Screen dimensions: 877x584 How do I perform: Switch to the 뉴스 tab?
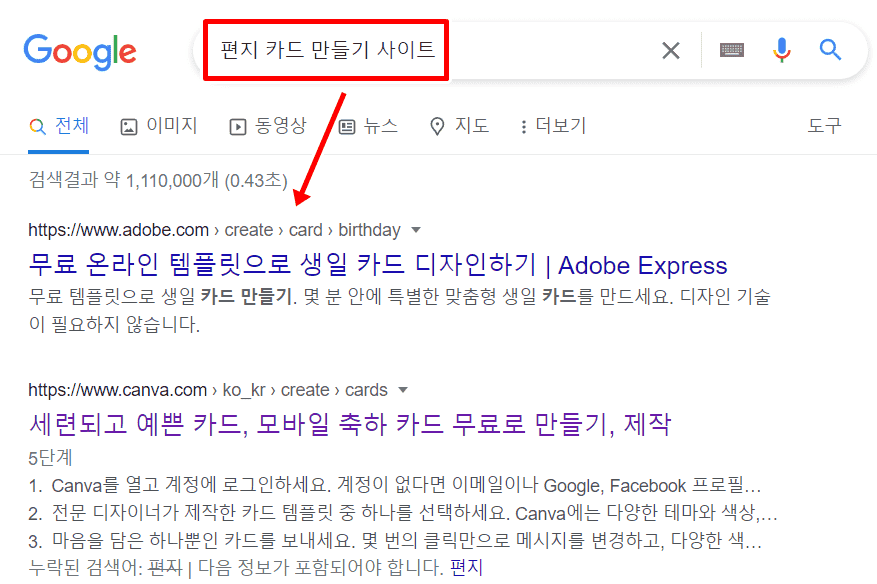pos(369,126)
